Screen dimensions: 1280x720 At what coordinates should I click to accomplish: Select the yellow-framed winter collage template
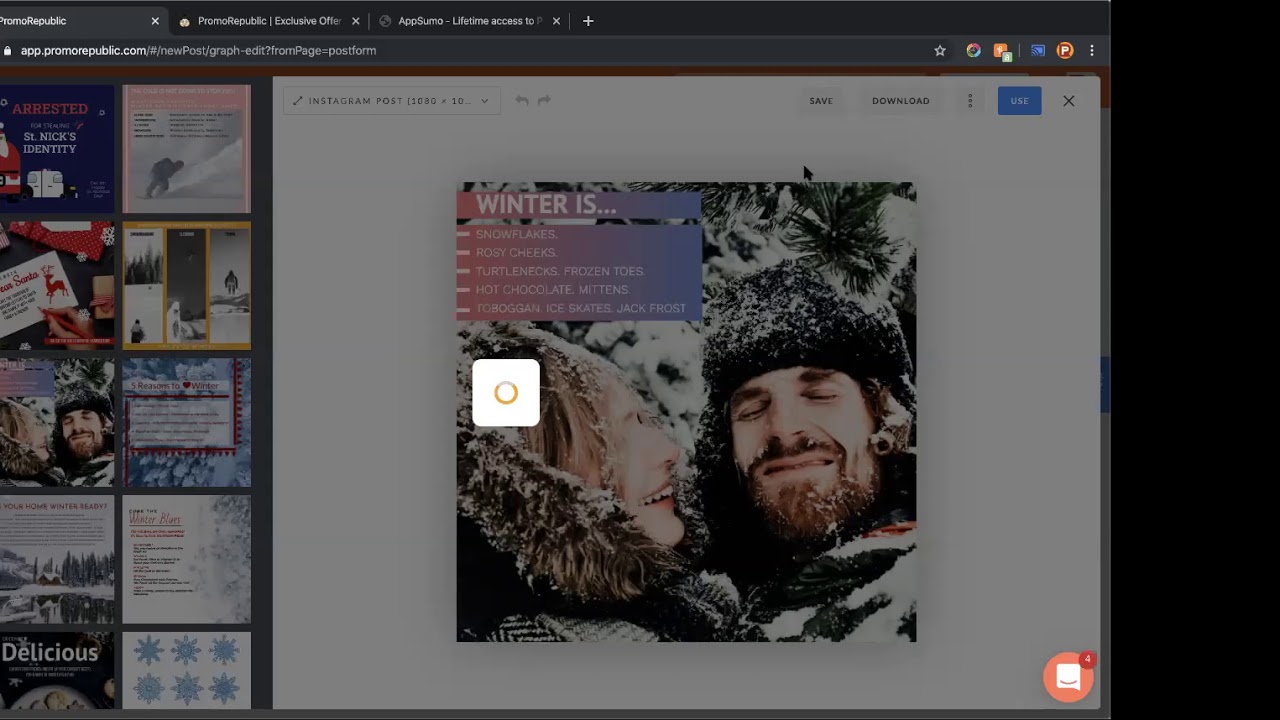[187, 285]
